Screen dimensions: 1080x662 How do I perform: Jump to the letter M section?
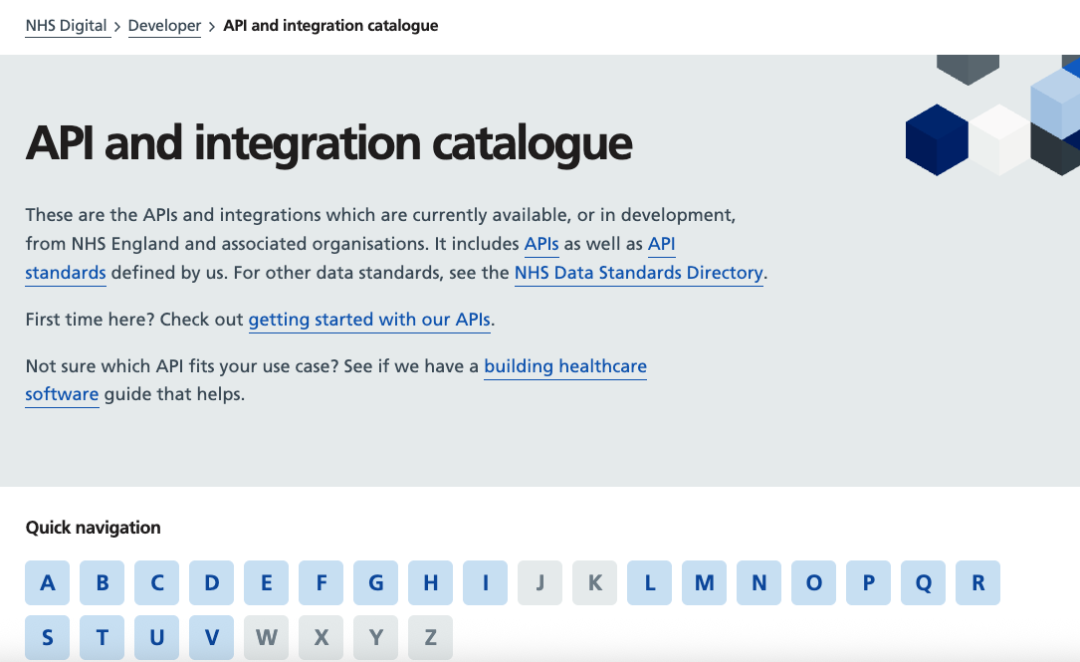(704, 583)
